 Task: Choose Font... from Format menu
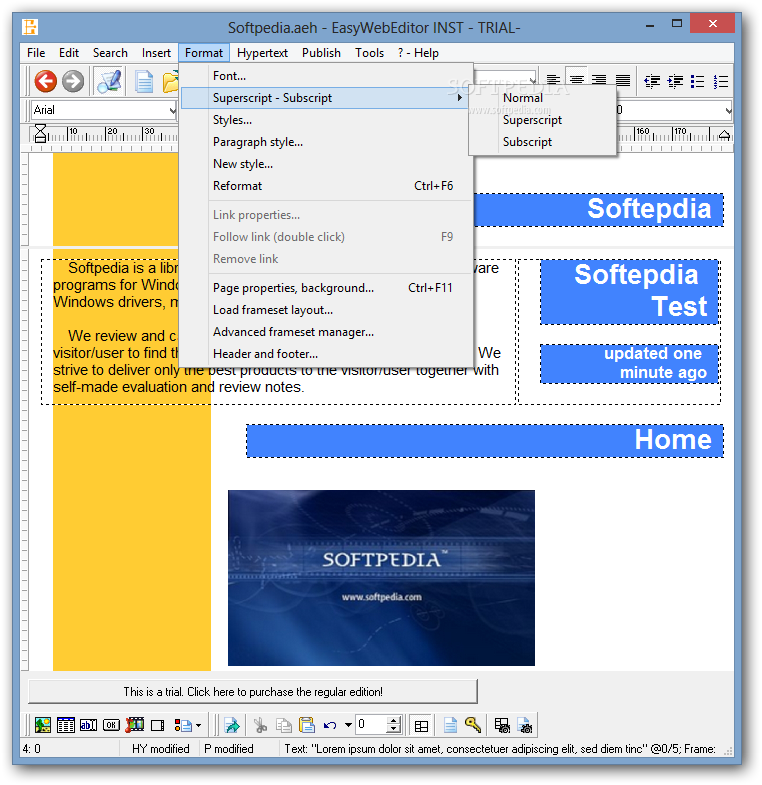326,76
